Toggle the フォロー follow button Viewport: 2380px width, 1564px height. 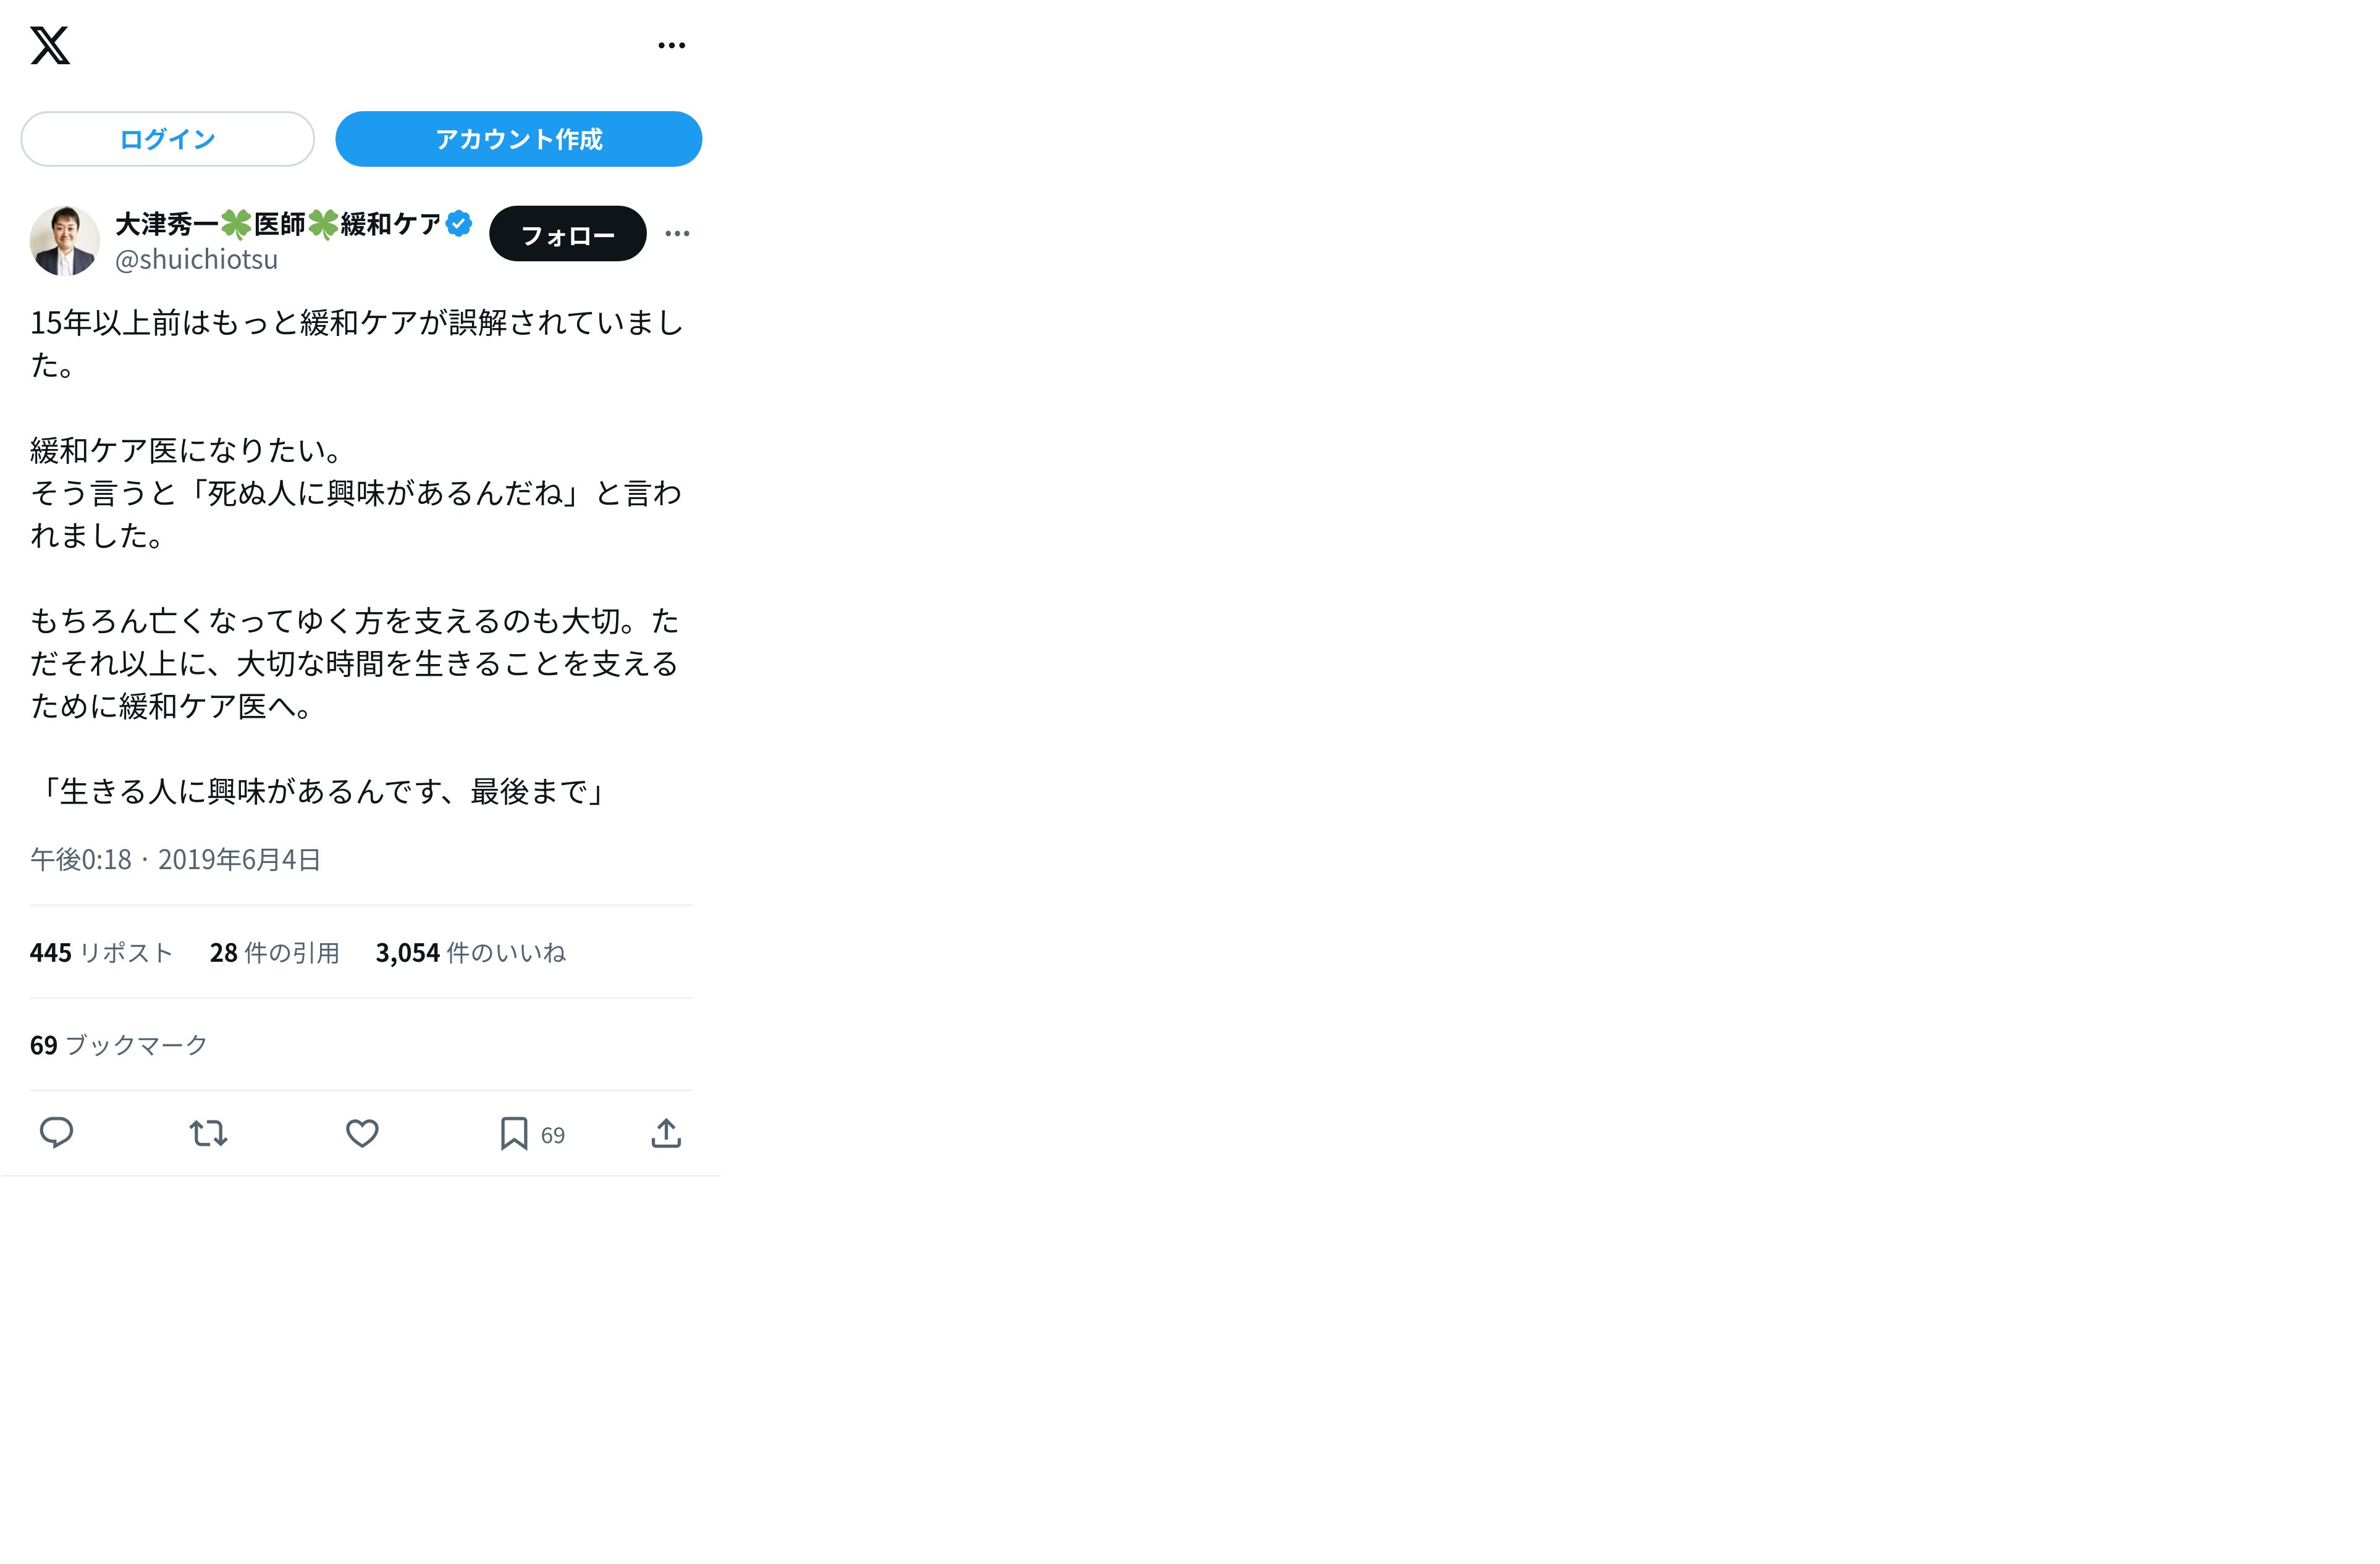(x=567, y=234)
